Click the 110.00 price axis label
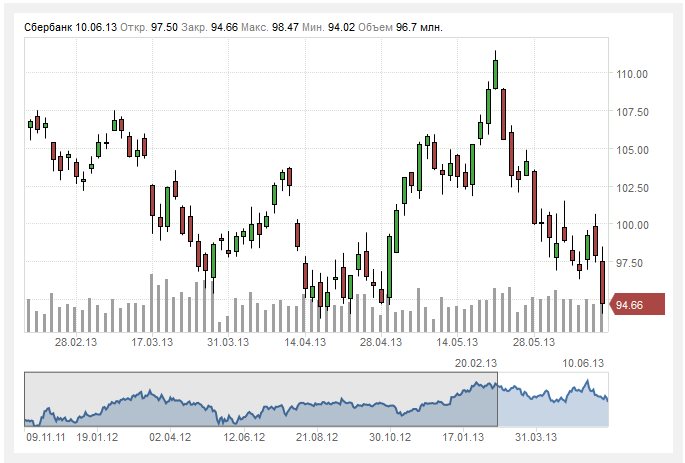Viewport: 685px width, 463px height. click(x=632, y=74)
